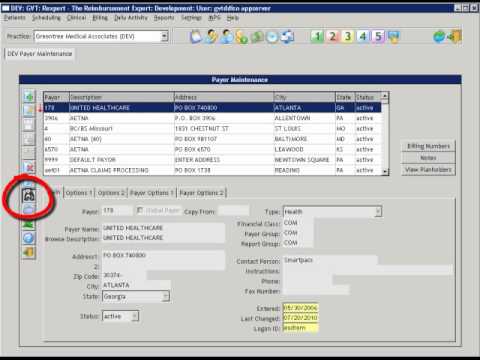Click the Phone field
This screenshot has height=360, width=480.
coord(307,281)
